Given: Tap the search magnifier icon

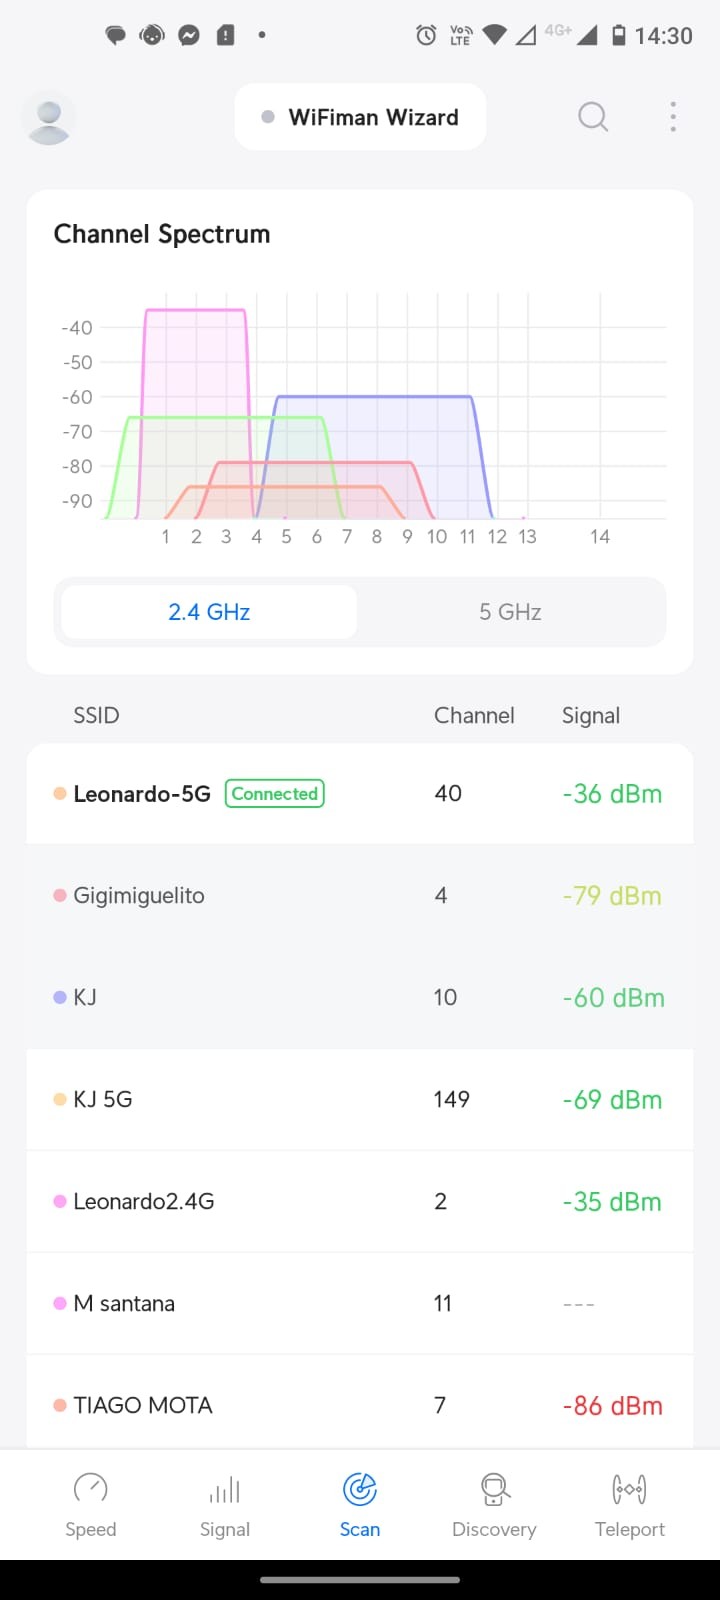Looking at the screenshot, I should point(593,117).
